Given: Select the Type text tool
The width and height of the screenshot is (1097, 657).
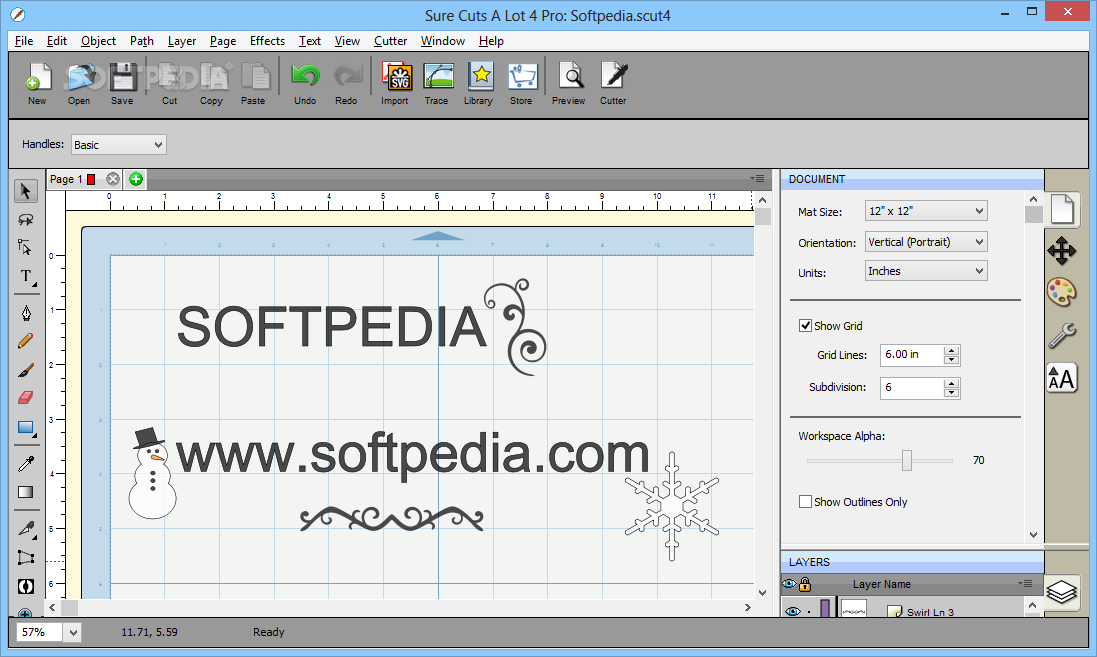Looking at the screenshot, I should pyautogui.click(x=26, y=276).
